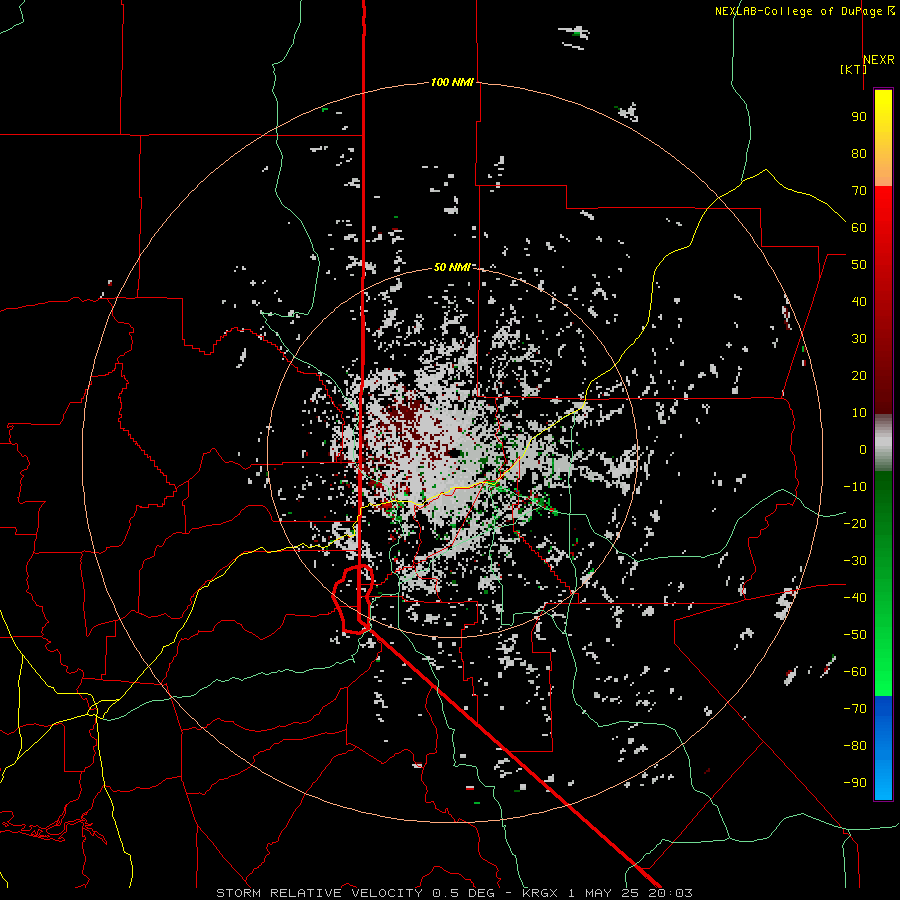Click the 0 value on the velocity scale
900x900 pixels.
(x=863, y=450)
